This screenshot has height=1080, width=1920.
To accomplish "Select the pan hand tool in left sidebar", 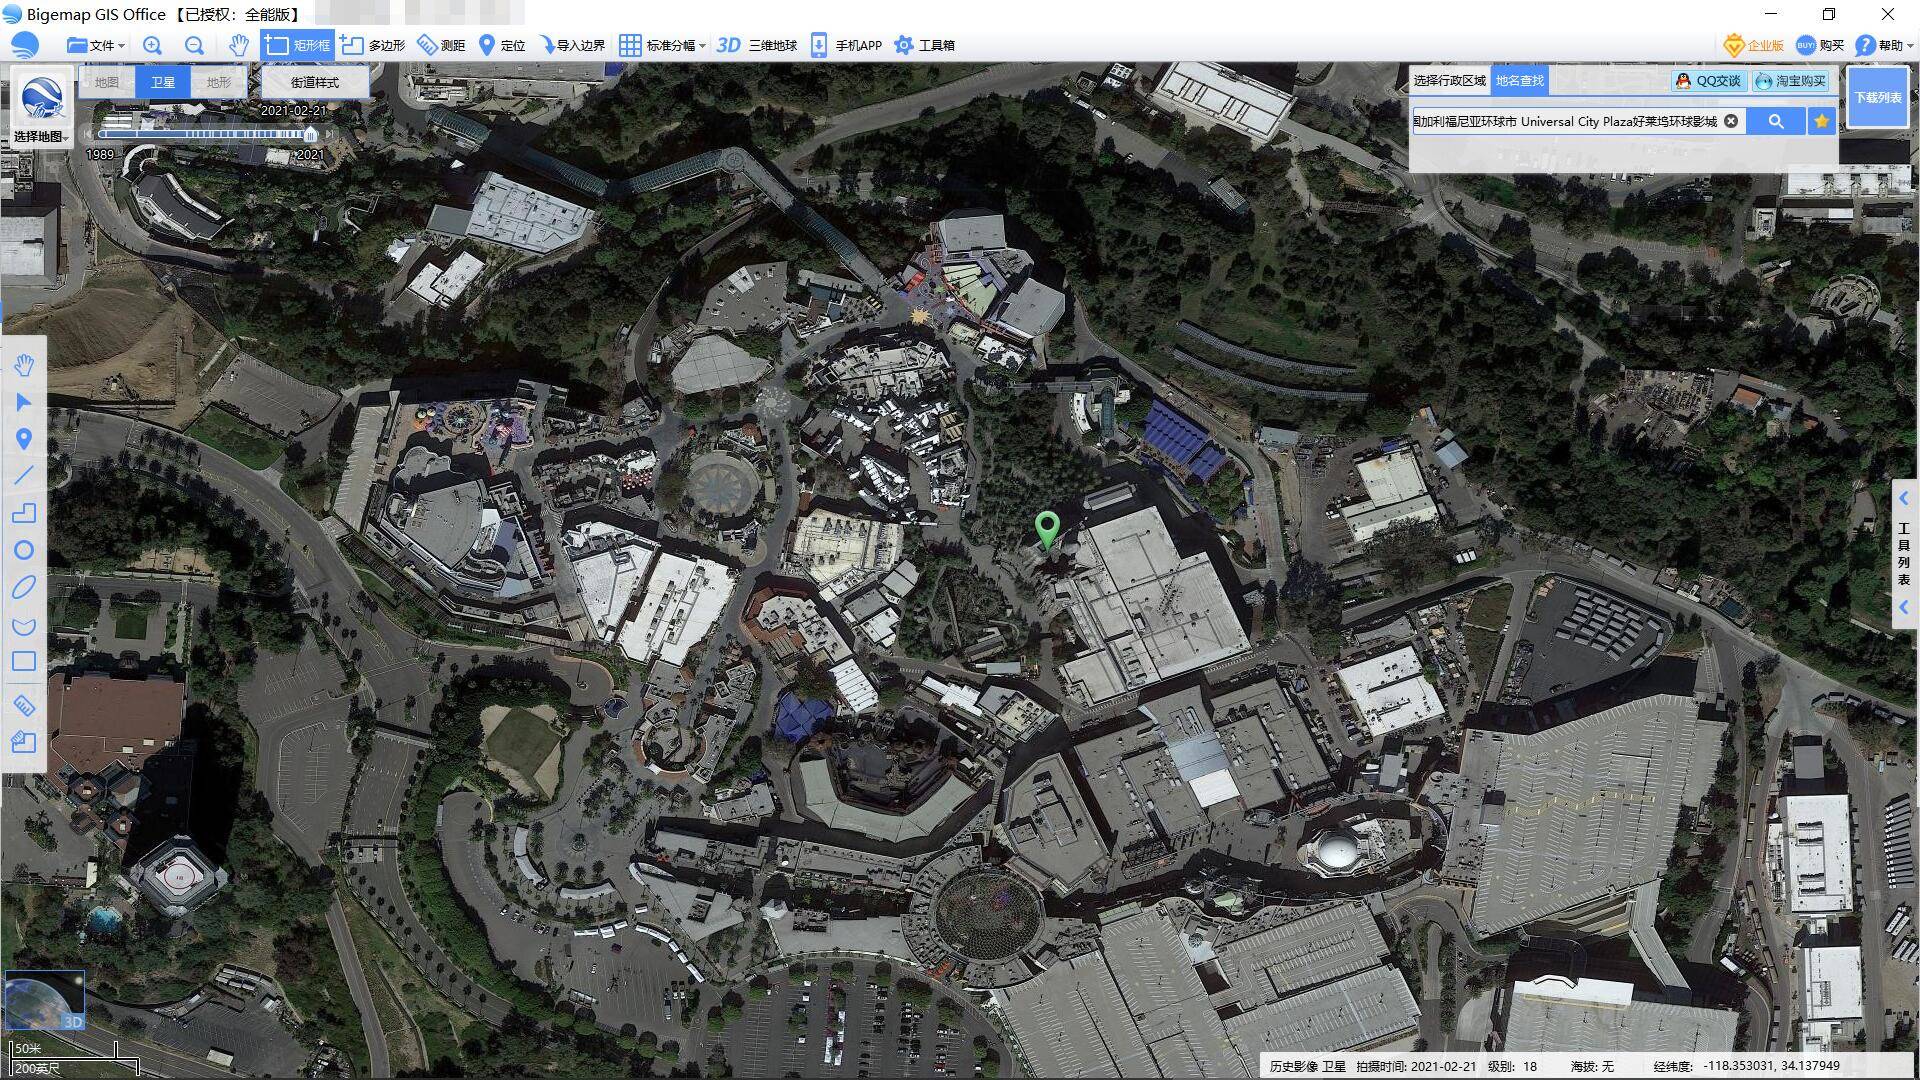I will click(24, 366).
